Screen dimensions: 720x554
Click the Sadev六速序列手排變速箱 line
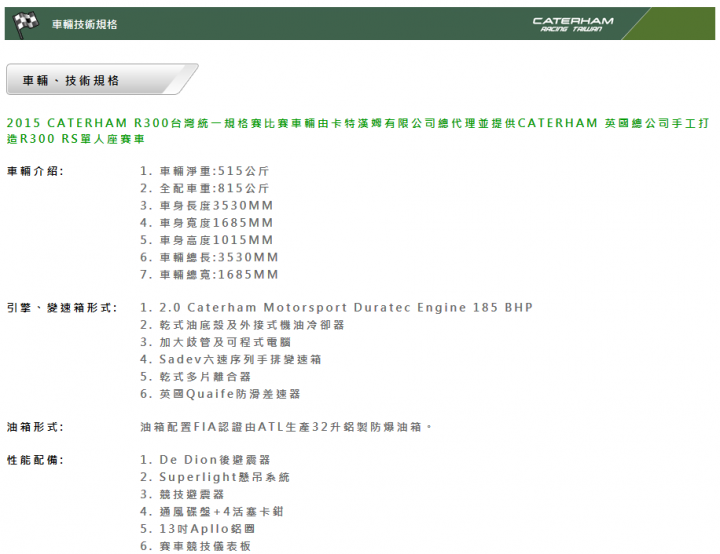231,359
